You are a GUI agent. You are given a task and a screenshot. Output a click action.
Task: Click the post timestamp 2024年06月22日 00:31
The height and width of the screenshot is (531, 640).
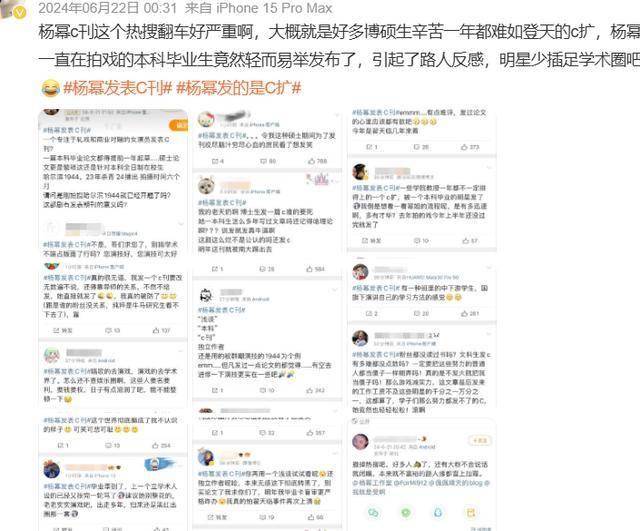[108, 8]
